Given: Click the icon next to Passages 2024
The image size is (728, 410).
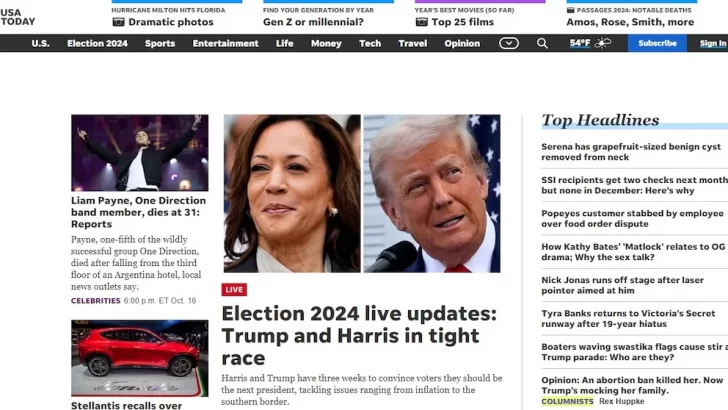Looking at the screenshot, I should pos(570,10).
